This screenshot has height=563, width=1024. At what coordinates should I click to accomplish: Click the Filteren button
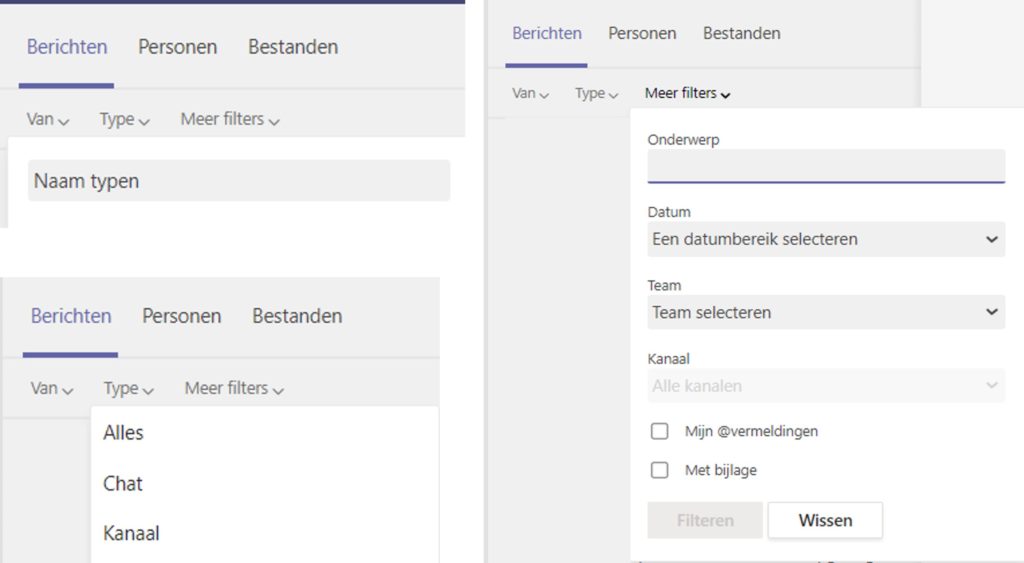pyautogui.click(x=705, y=521)
